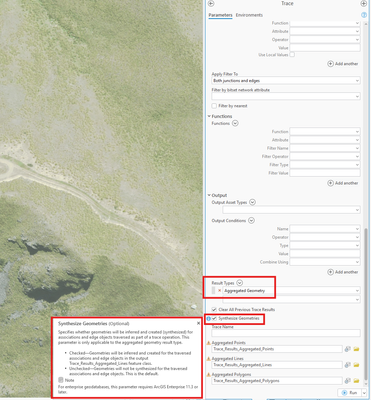Viewport: 371px width, 400px height.
Task: Collapse the Functions section header
Action: click(x=220, y=116)
